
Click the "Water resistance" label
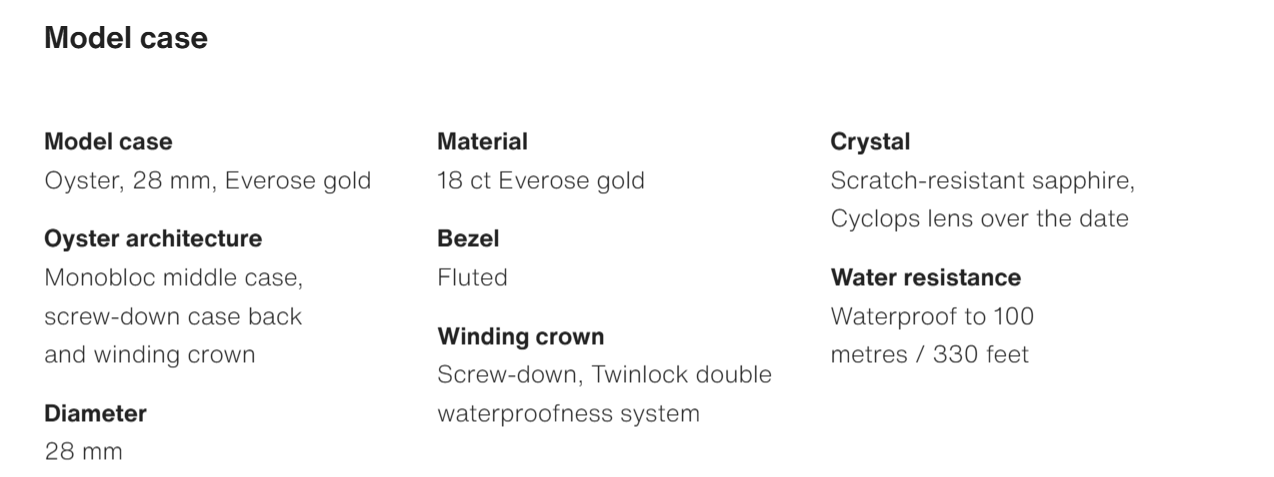pos(925,278)
